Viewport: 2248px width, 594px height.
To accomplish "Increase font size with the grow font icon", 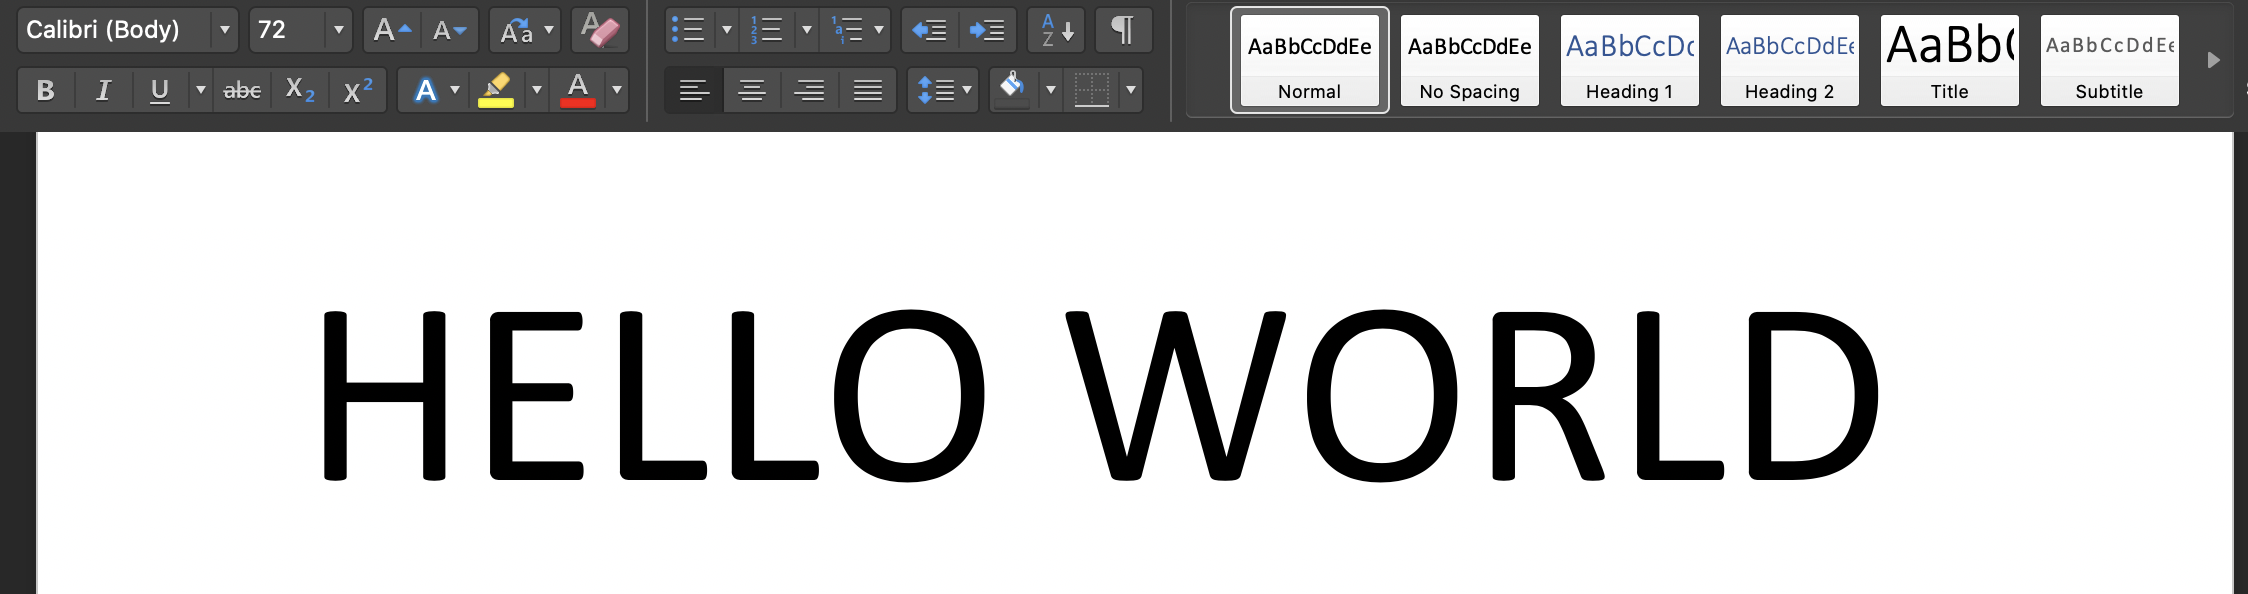I will tap(391, 30).
